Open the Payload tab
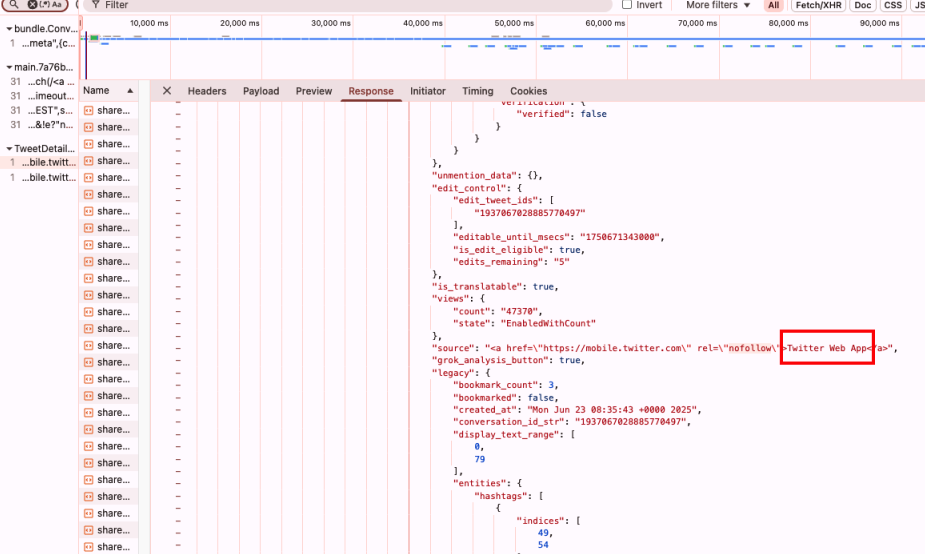 click(x=261, y=91)
